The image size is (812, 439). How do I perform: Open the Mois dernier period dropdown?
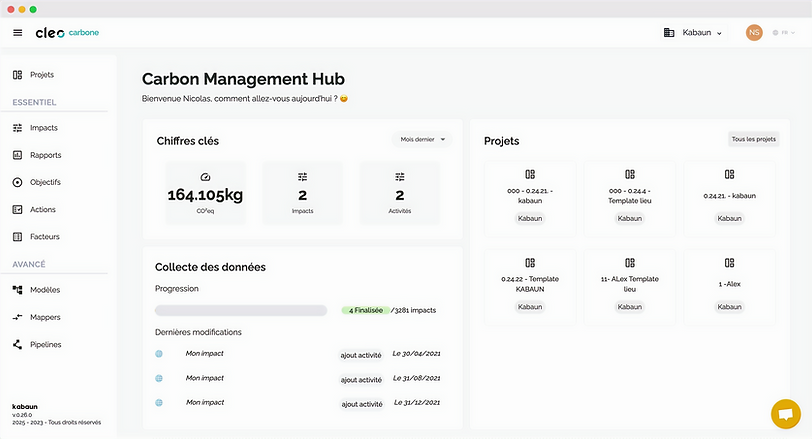click(x=422, y=139)
